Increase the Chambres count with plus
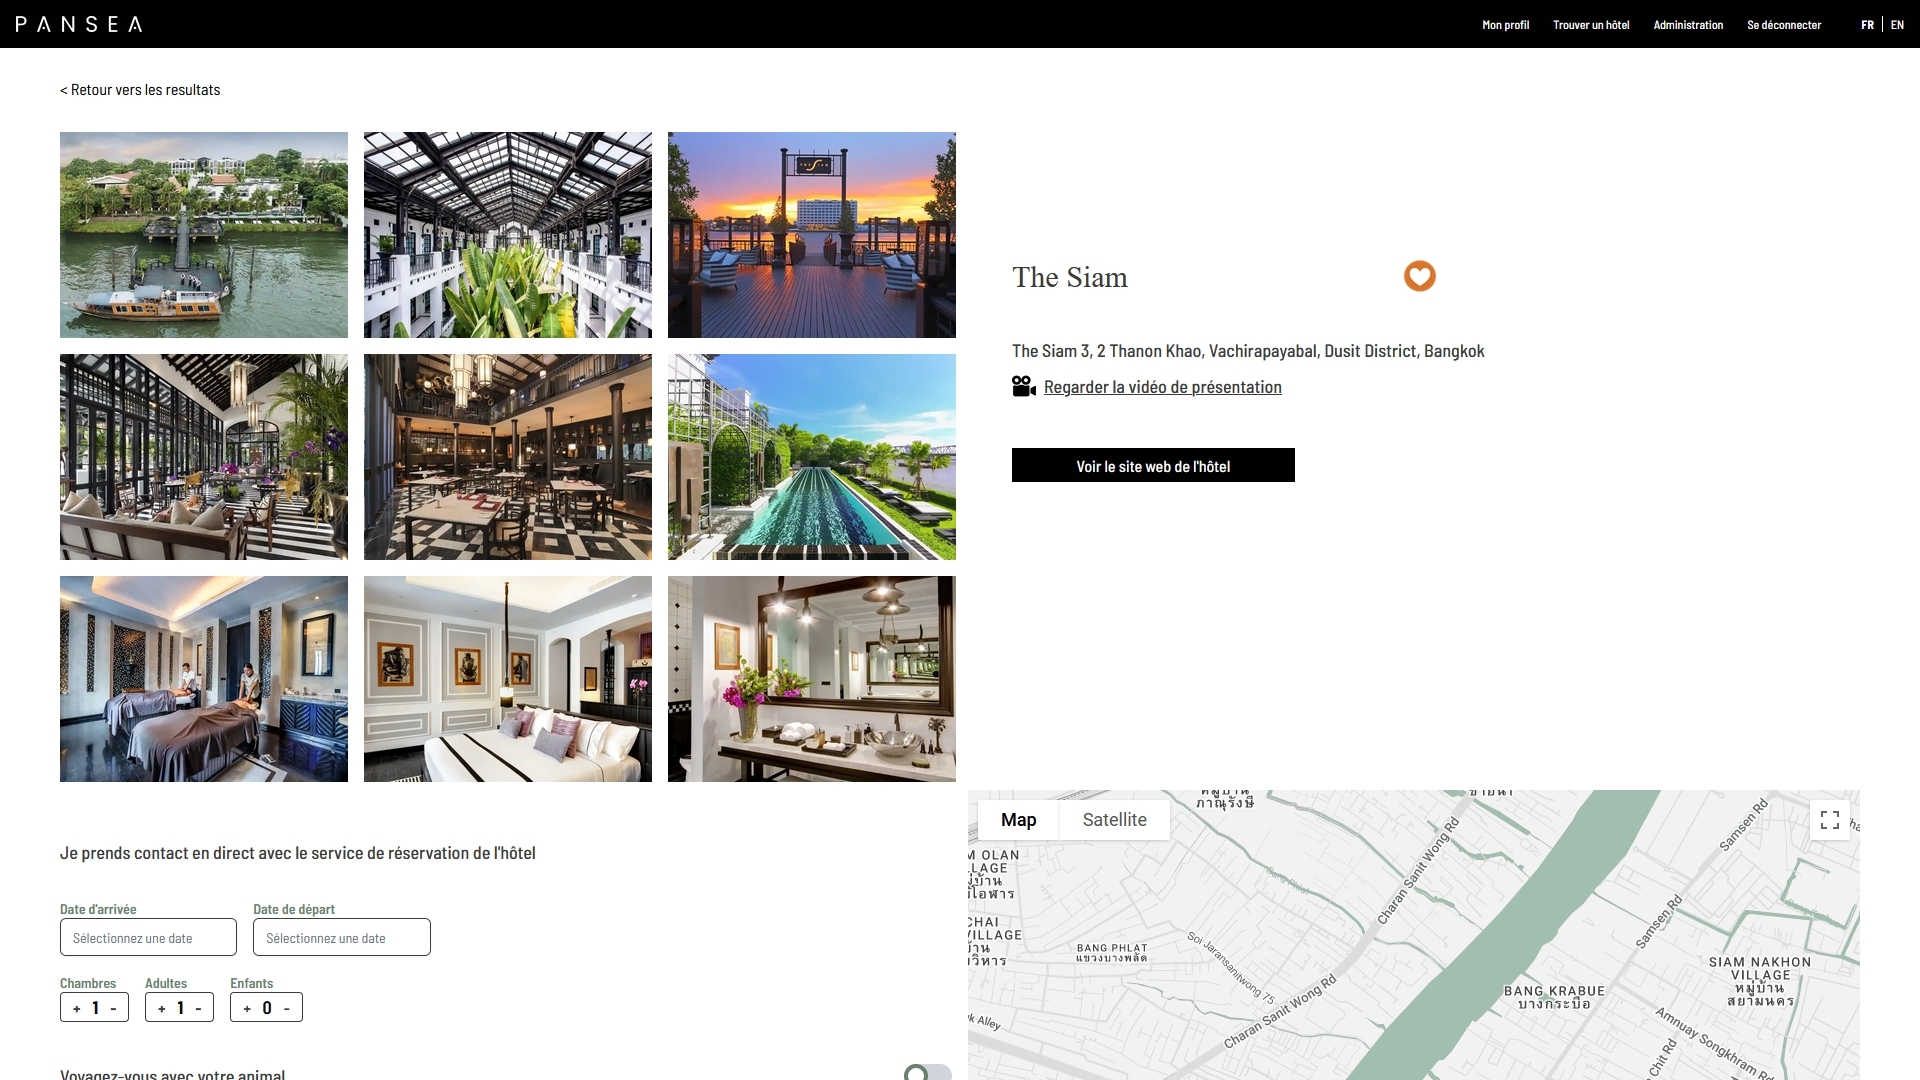 click(x=77, y=1008)
